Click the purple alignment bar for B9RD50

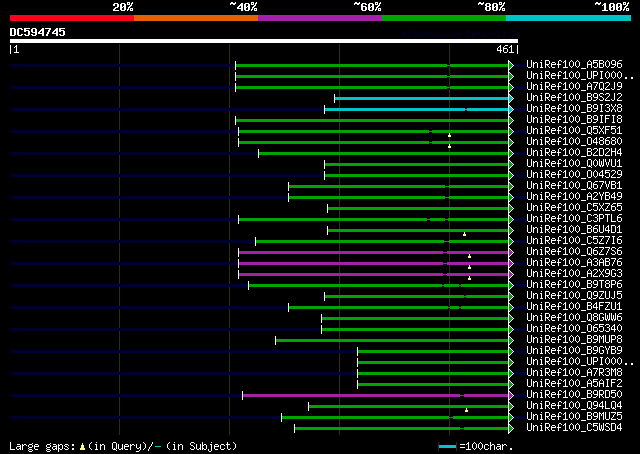click(376, 396)
